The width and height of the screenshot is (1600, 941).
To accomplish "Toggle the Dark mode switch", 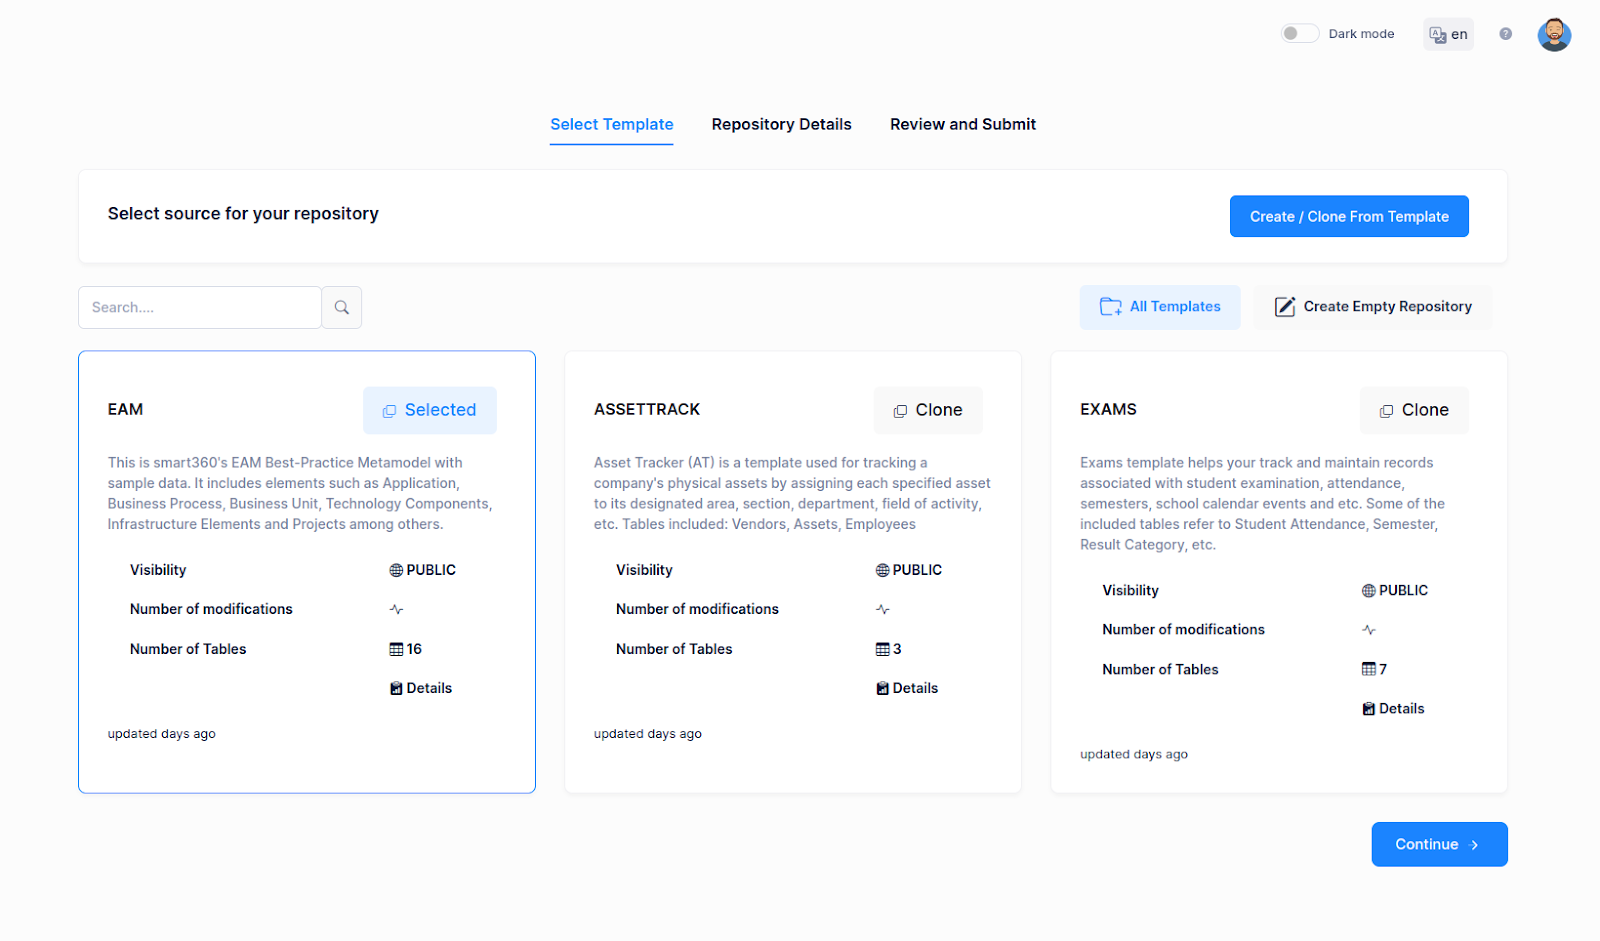I will tap(1299, 33).
